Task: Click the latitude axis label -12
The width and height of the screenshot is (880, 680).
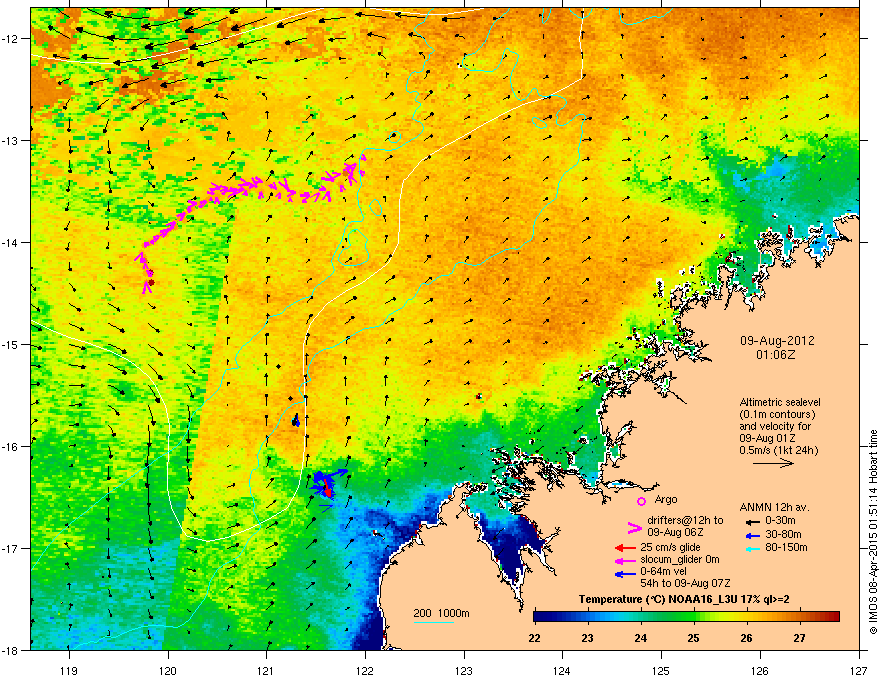Action: 11,39
